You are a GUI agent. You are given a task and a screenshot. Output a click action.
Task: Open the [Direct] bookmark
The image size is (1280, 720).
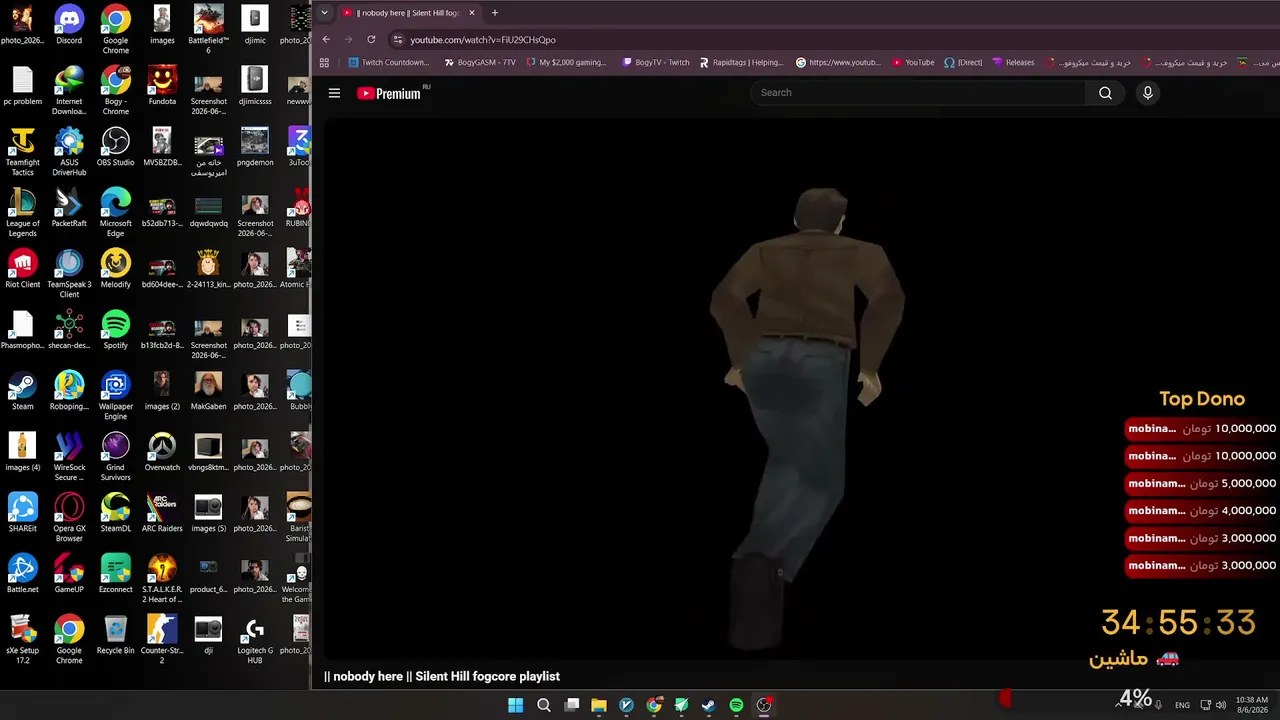click(963, 62)
